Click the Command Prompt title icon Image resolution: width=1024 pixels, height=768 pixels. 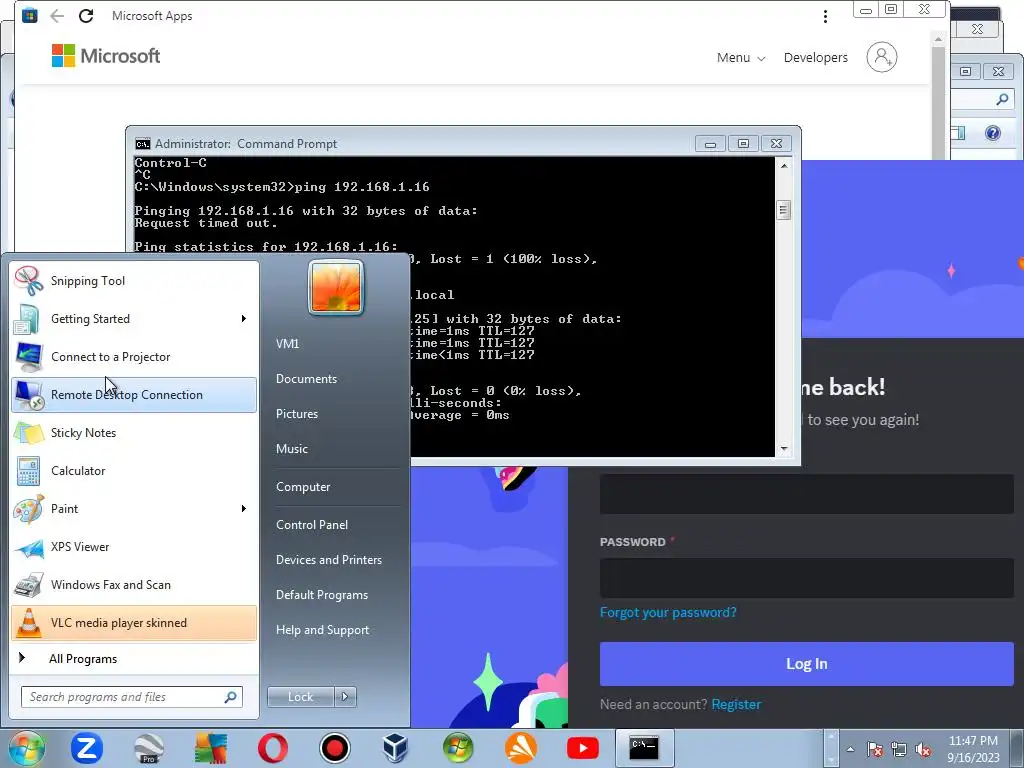coord(142,144)
